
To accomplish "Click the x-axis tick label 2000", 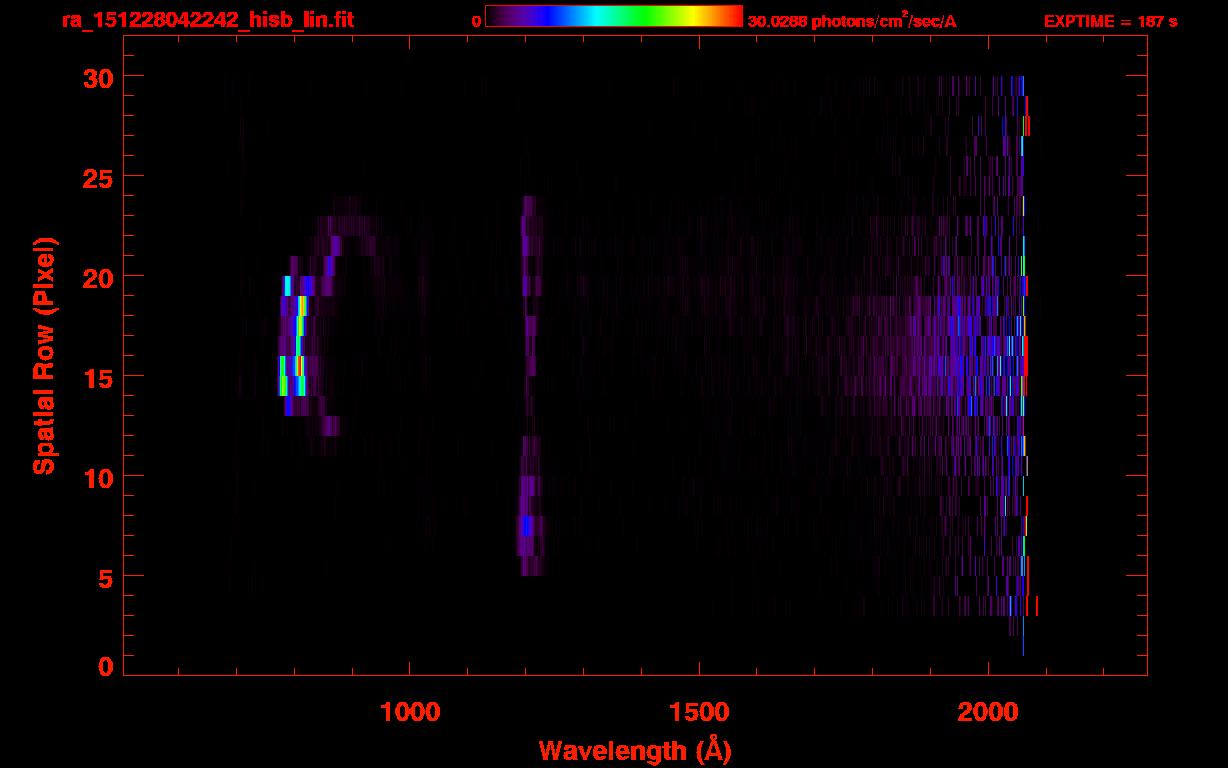I will [988, 711].
